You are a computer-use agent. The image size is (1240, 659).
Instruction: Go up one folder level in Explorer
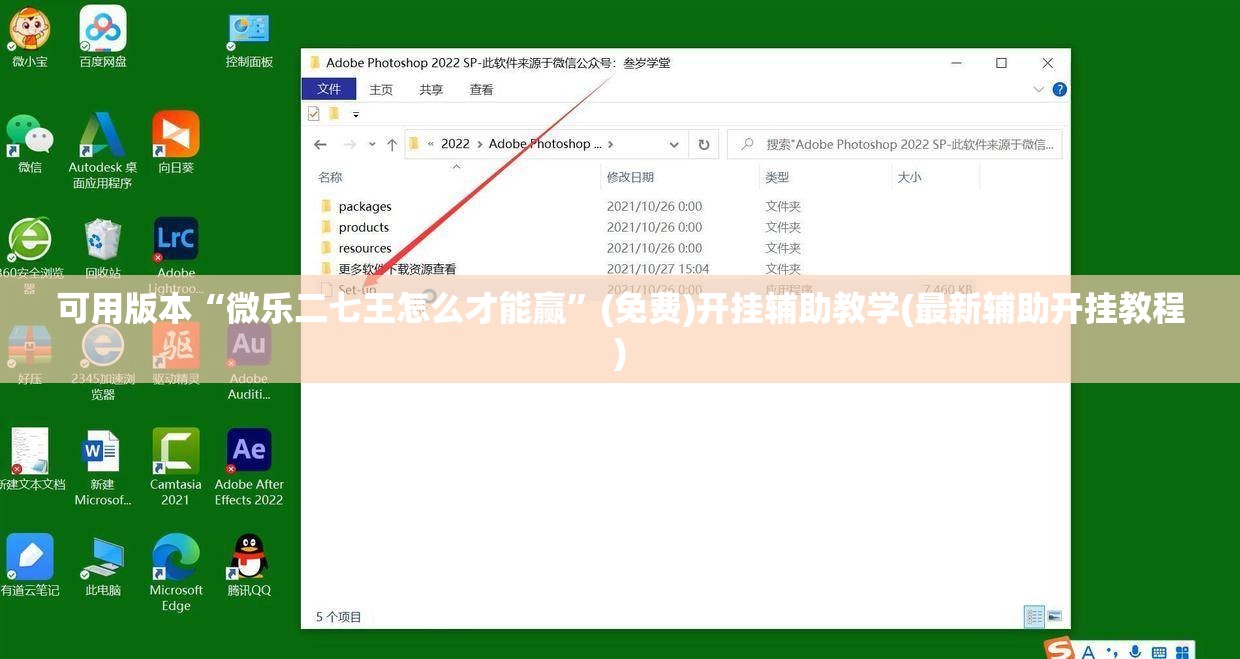(x=392, y=144)
